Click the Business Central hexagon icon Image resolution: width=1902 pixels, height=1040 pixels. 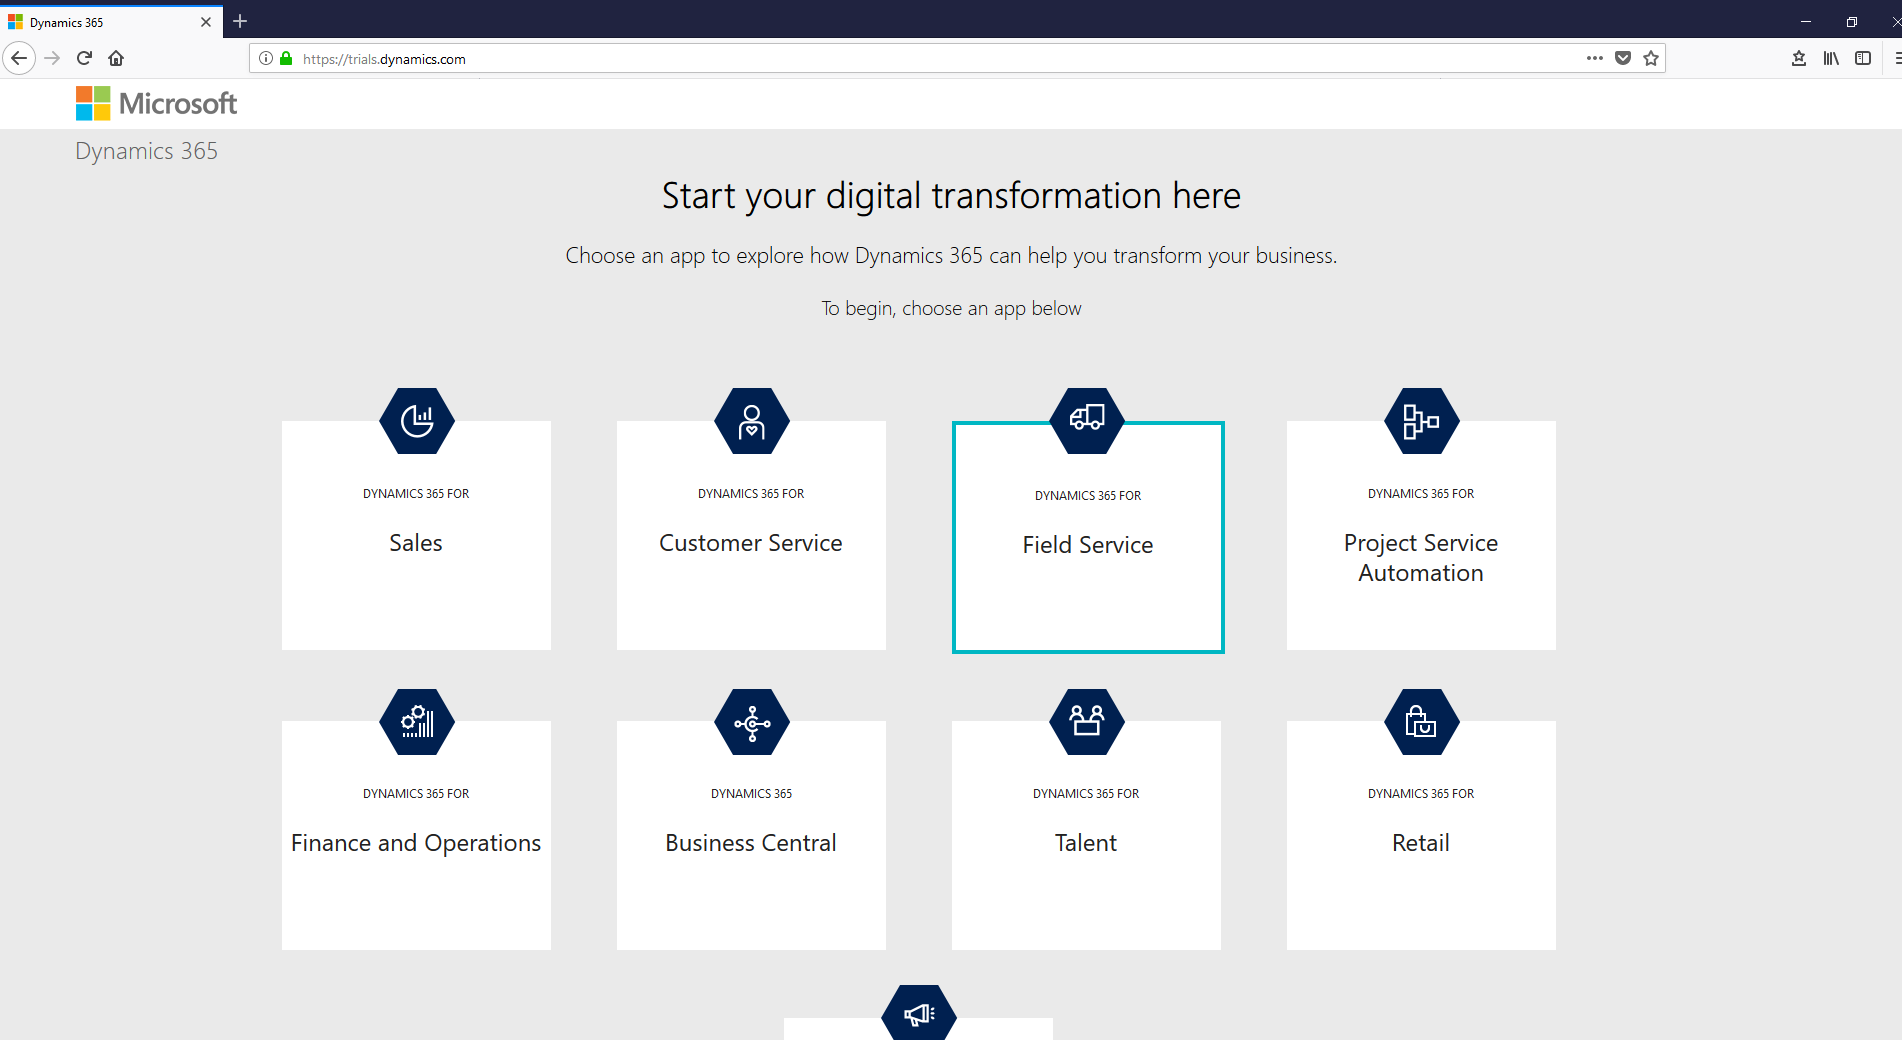tap(752, 722)
